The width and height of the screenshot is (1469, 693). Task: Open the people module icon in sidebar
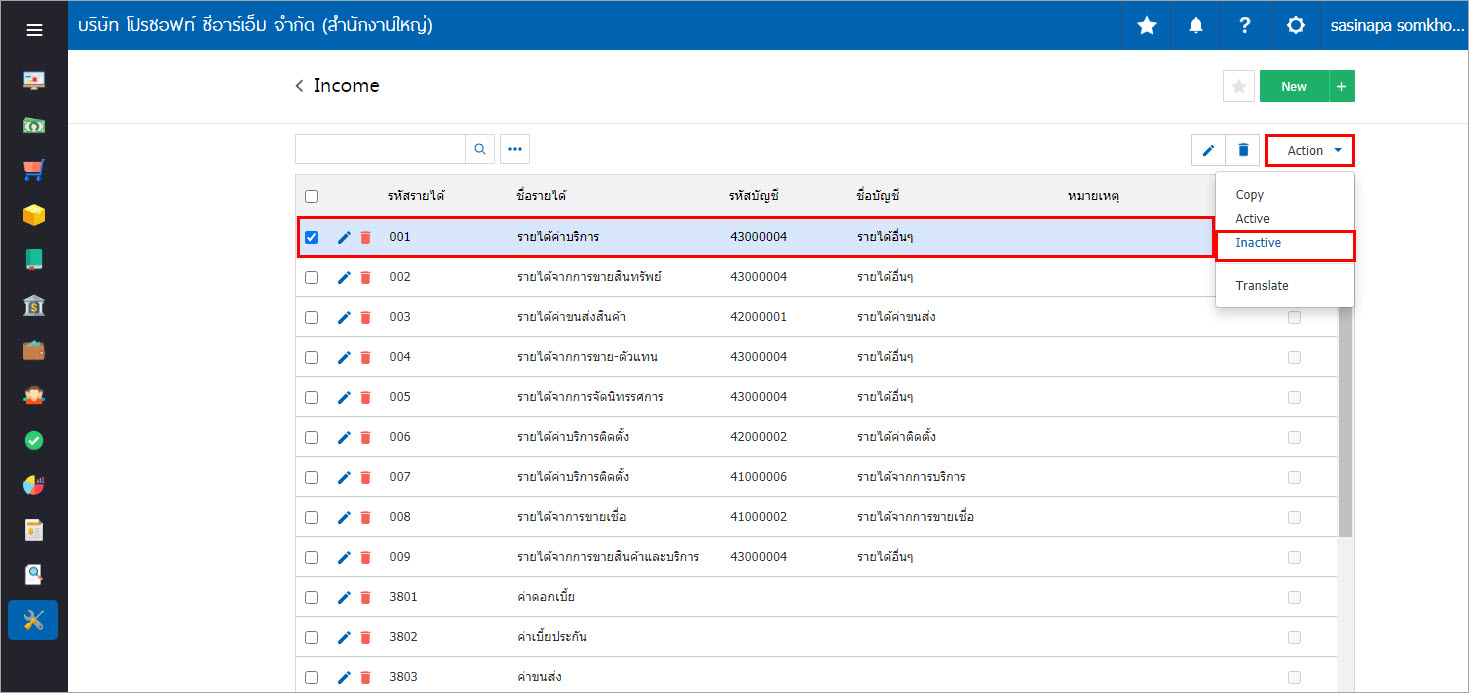34,395
